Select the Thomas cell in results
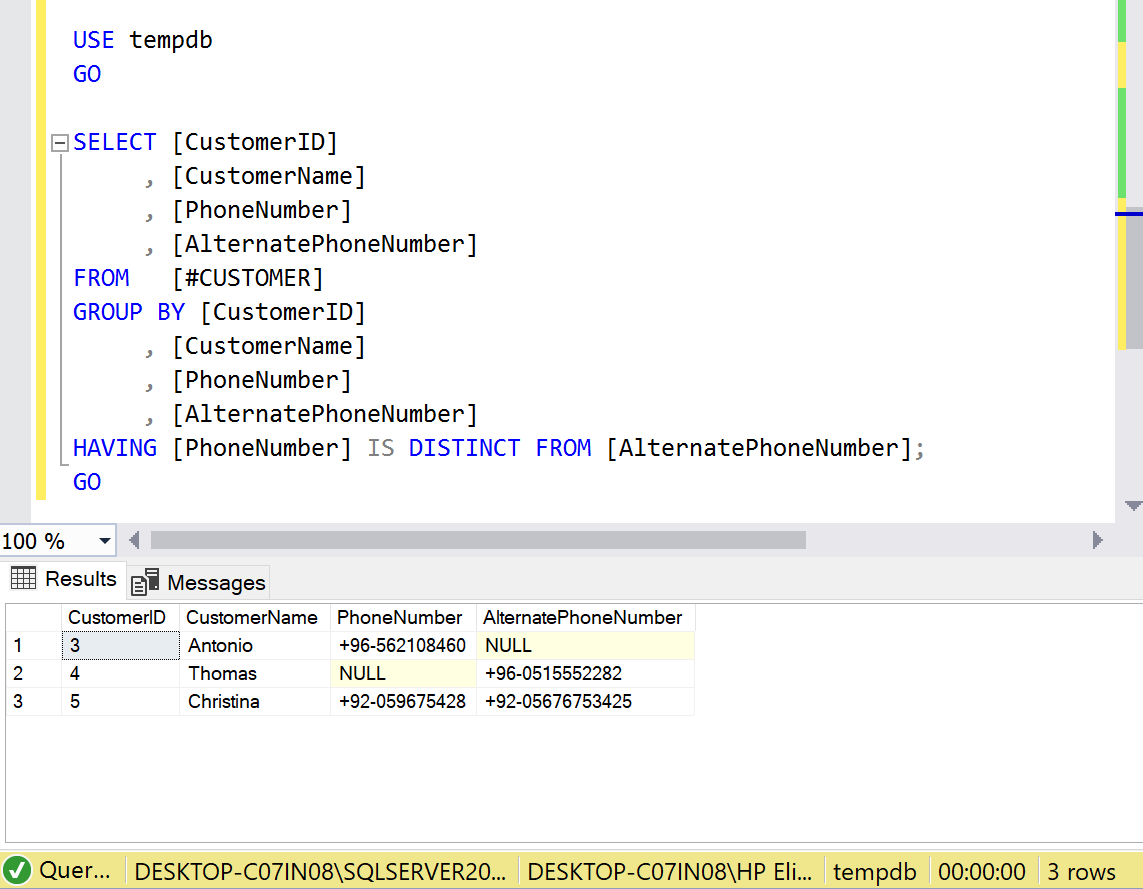 [222, 674]
